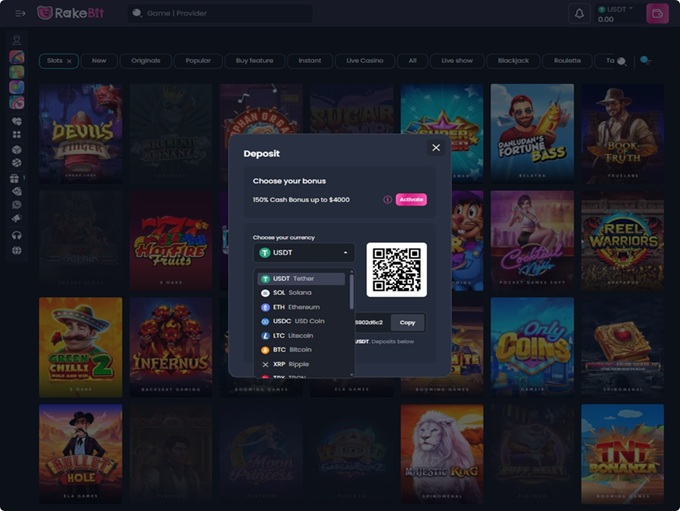Screen dimensions: 680x511
Task: Switch to the Live Casino tab
Action: click(365, 61)
